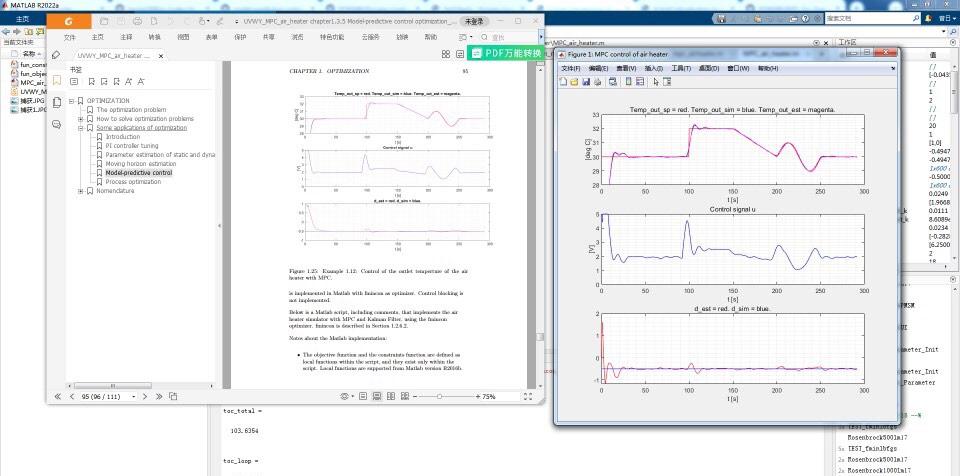The image size is (960, 476).
Task: Decrease bookmark font size icon
Action: (141, 81)
